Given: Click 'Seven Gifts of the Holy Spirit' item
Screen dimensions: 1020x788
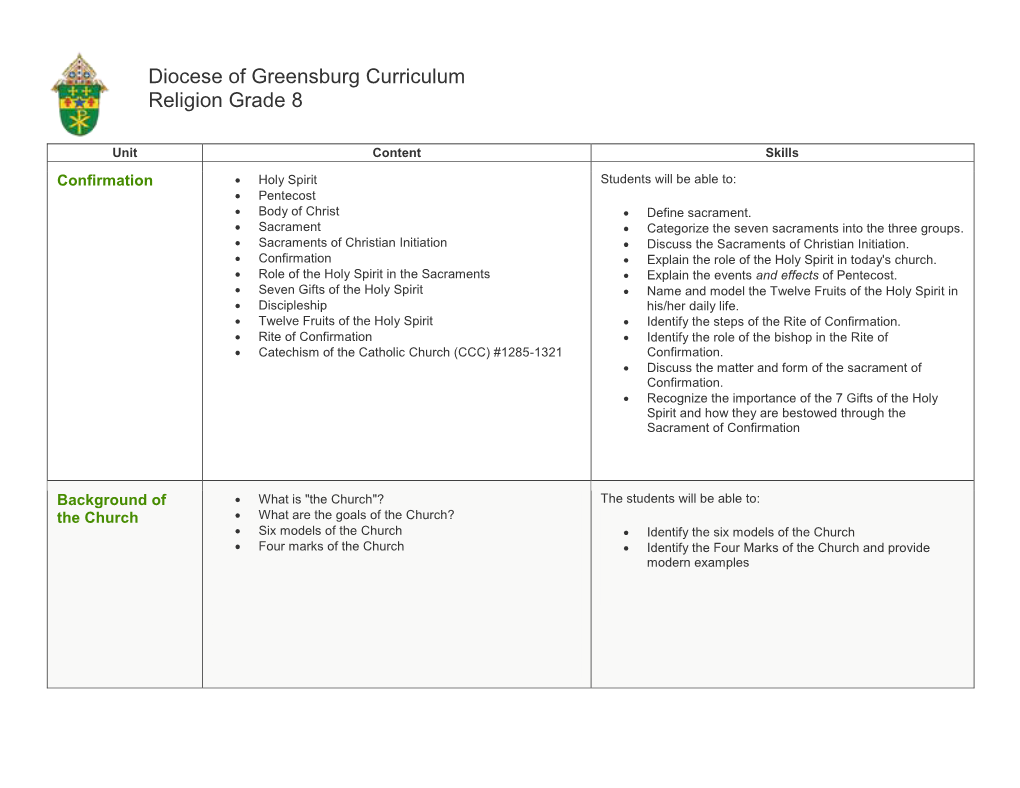Looking at the screenshot, I should (x=340, y=290).
